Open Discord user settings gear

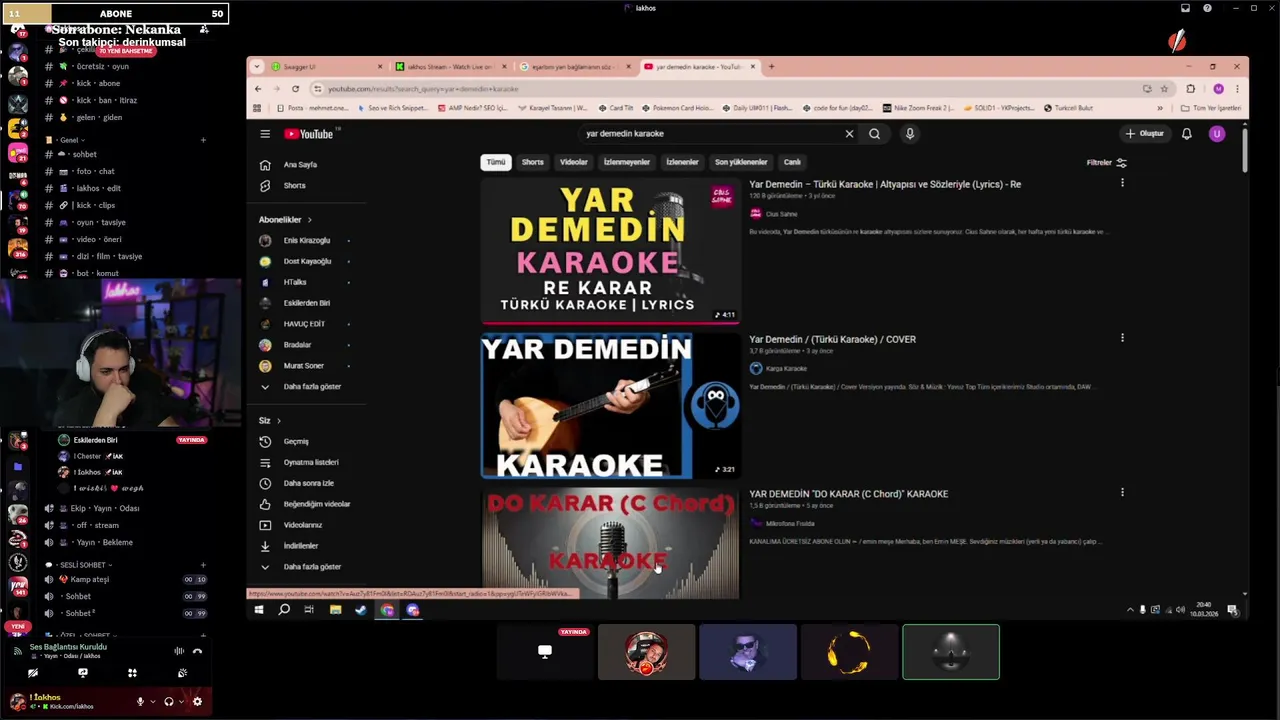(197, 702)
